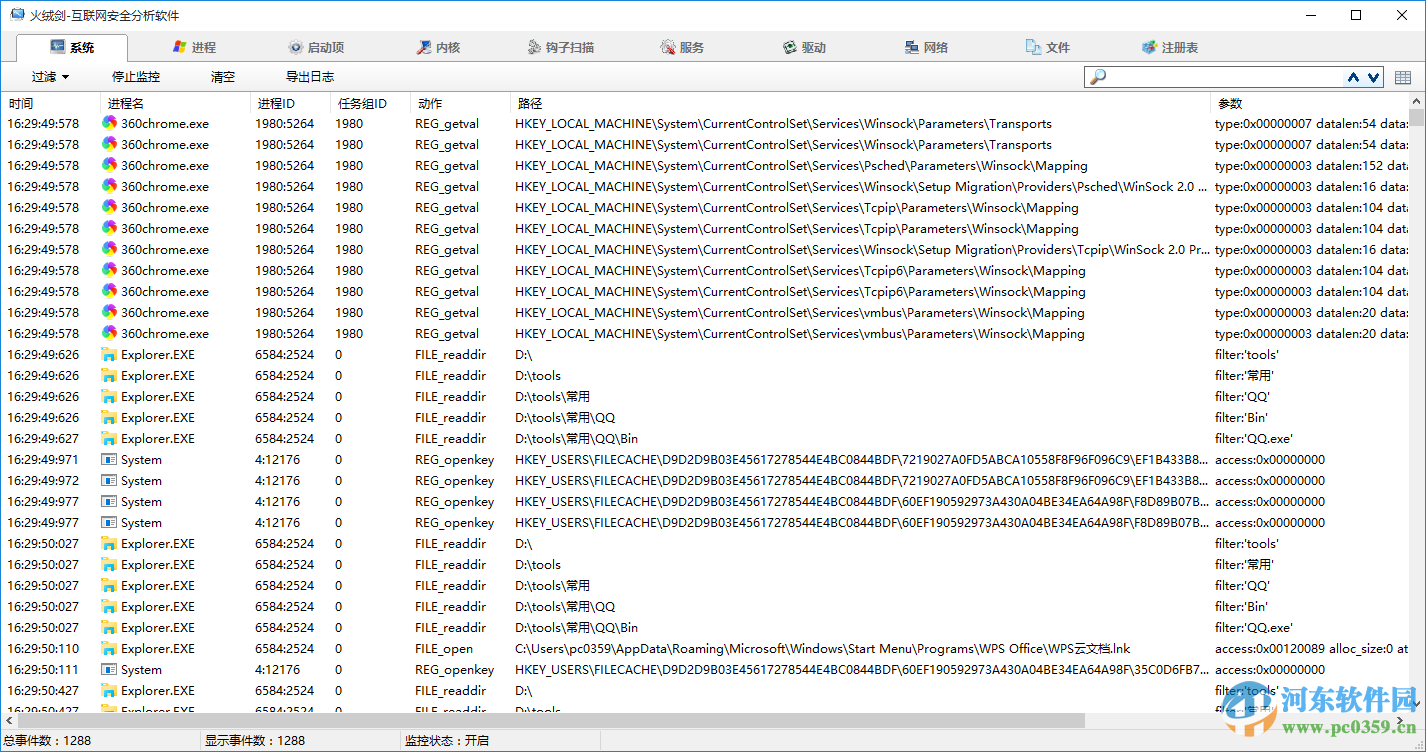
Task: Click 'filter:'QQ.exe'' in the 16:29:49:627 row
Action: 1253,438
